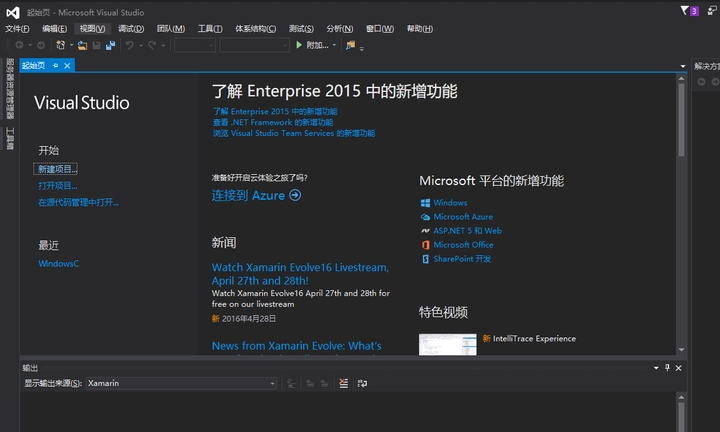
Task: Open the 帮助(H) menu
Action: coord(420,28)
